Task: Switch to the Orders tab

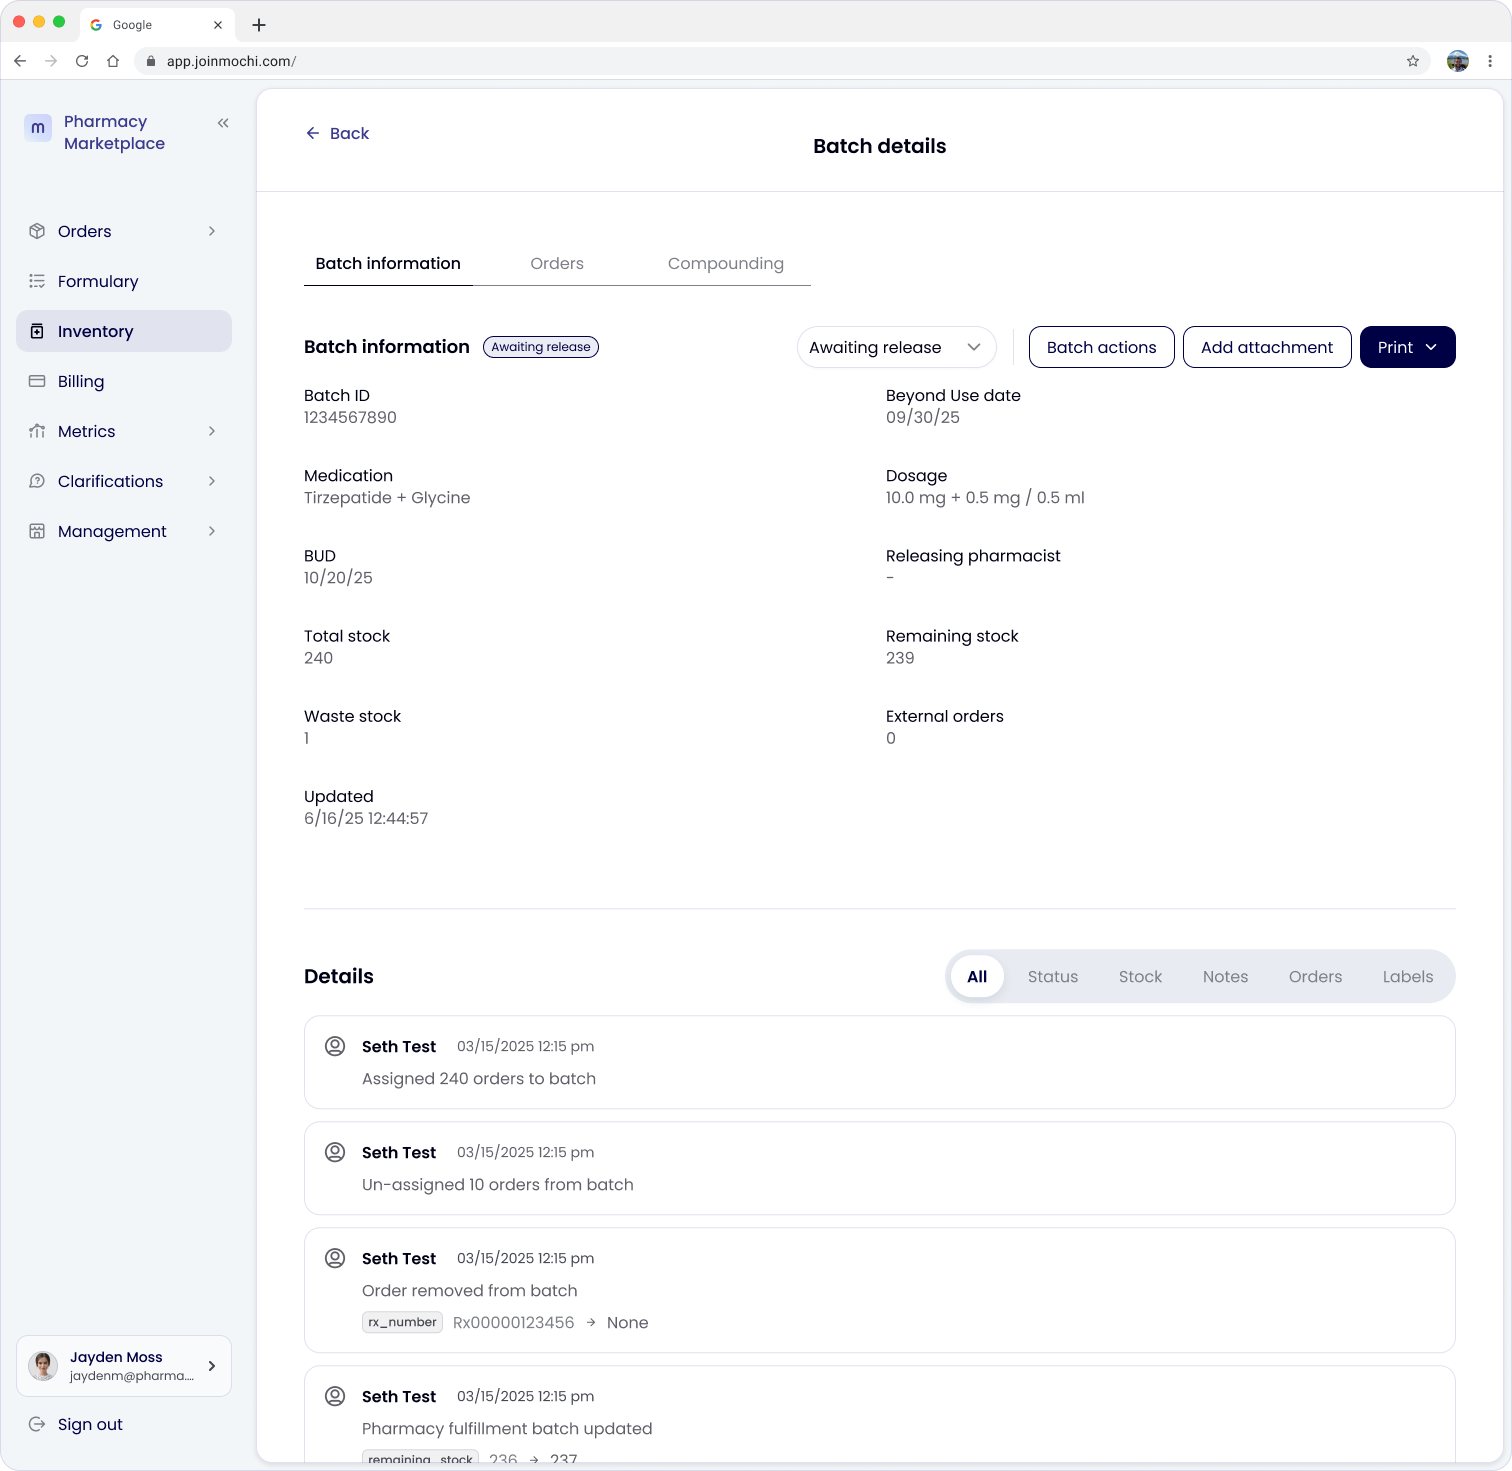Action: [557, 263]
